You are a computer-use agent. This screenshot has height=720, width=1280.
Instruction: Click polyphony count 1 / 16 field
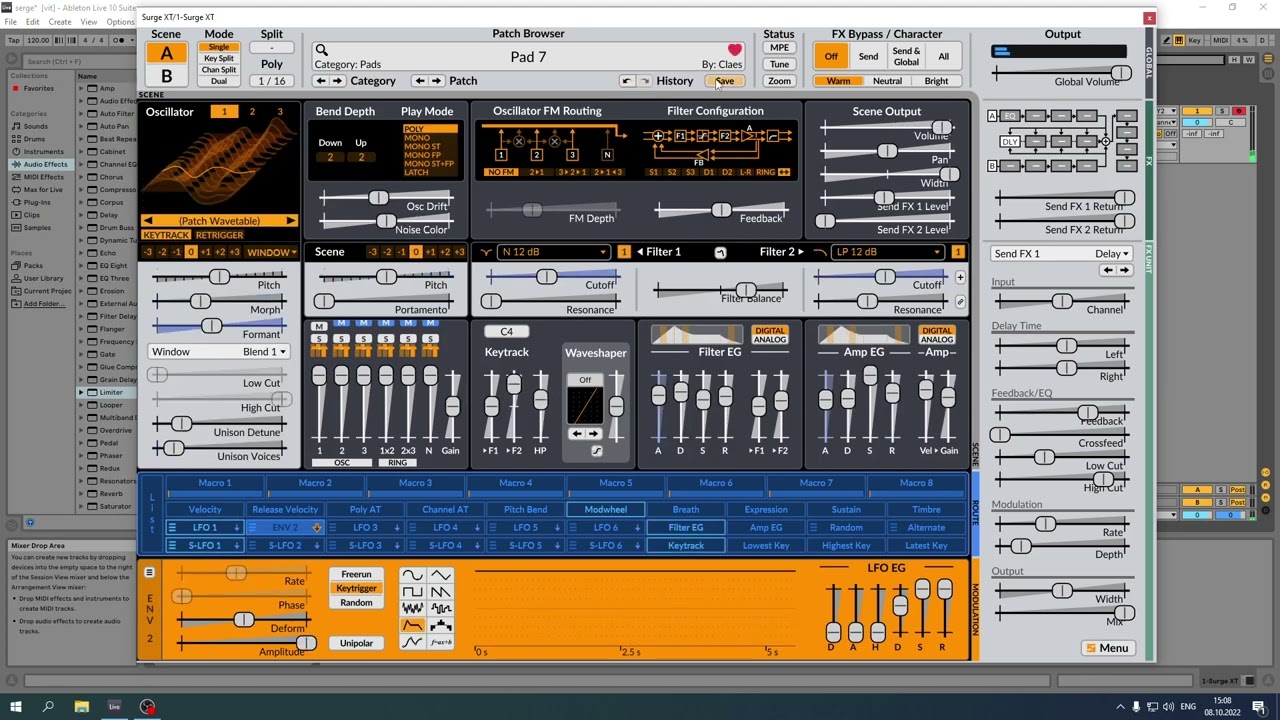[x=272, y=81]
